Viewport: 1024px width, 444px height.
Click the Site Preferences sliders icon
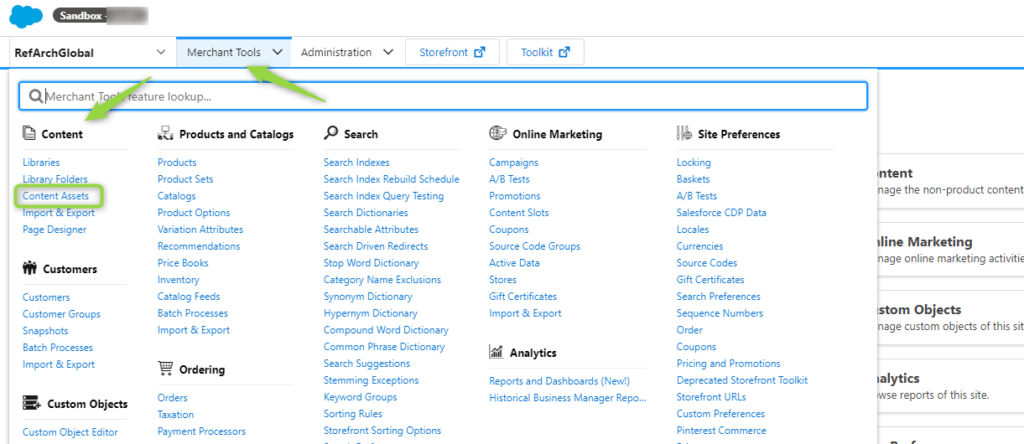click(684, 133)
